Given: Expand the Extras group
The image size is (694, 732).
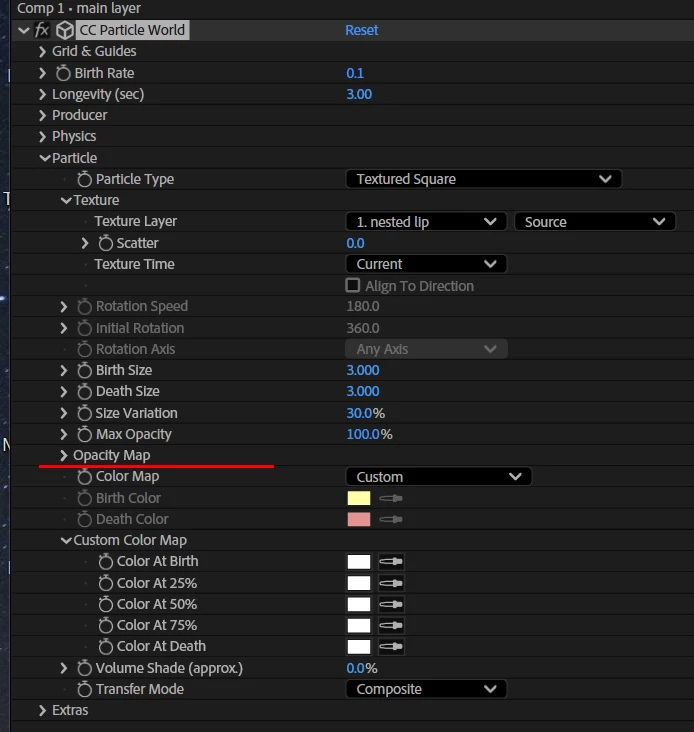Looking at the screenshot, I should [42, 711].
